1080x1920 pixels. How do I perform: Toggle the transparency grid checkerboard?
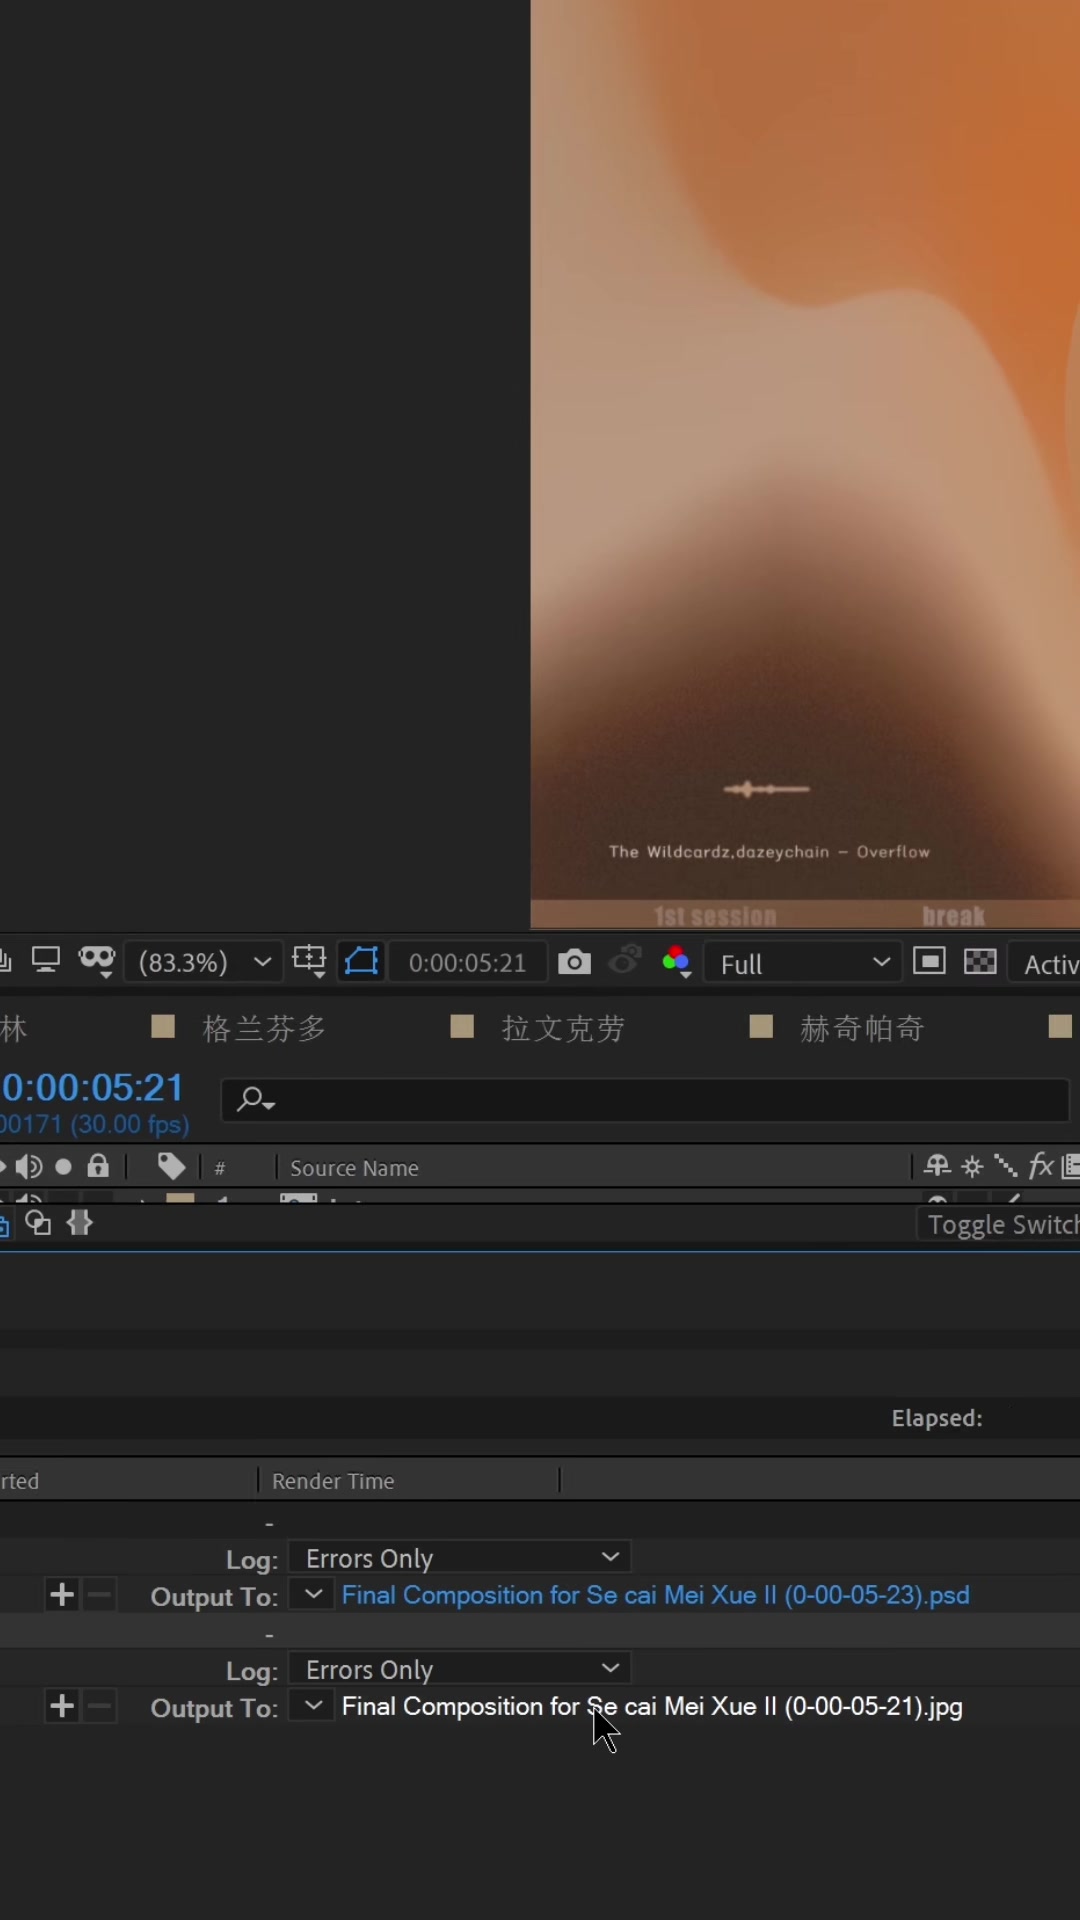click(980, 962)
